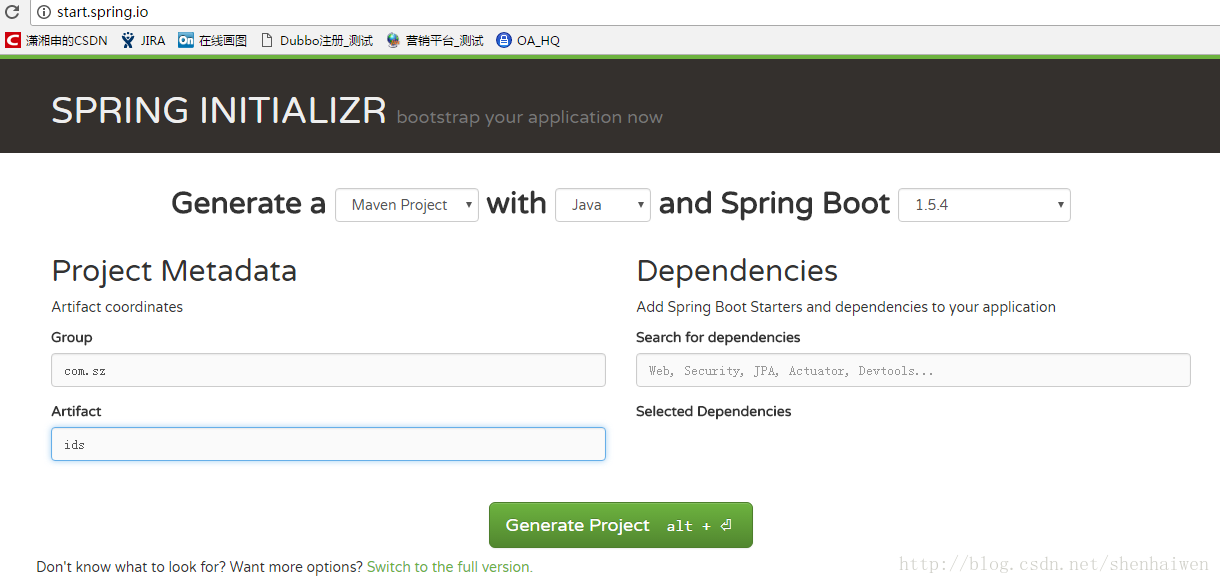This screenshot has height=584, width=1220.
Task: Open the 在线画图 bookmark
Action: [212, 40]
